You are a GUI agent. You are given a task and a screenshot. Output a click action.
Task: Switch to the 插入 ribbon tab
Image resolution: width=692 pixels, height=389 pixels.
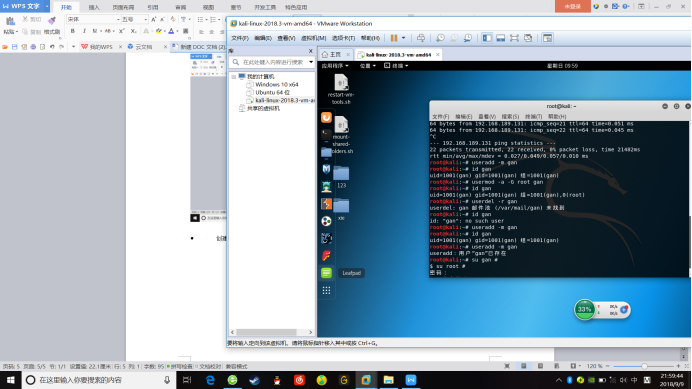(94, 8)
